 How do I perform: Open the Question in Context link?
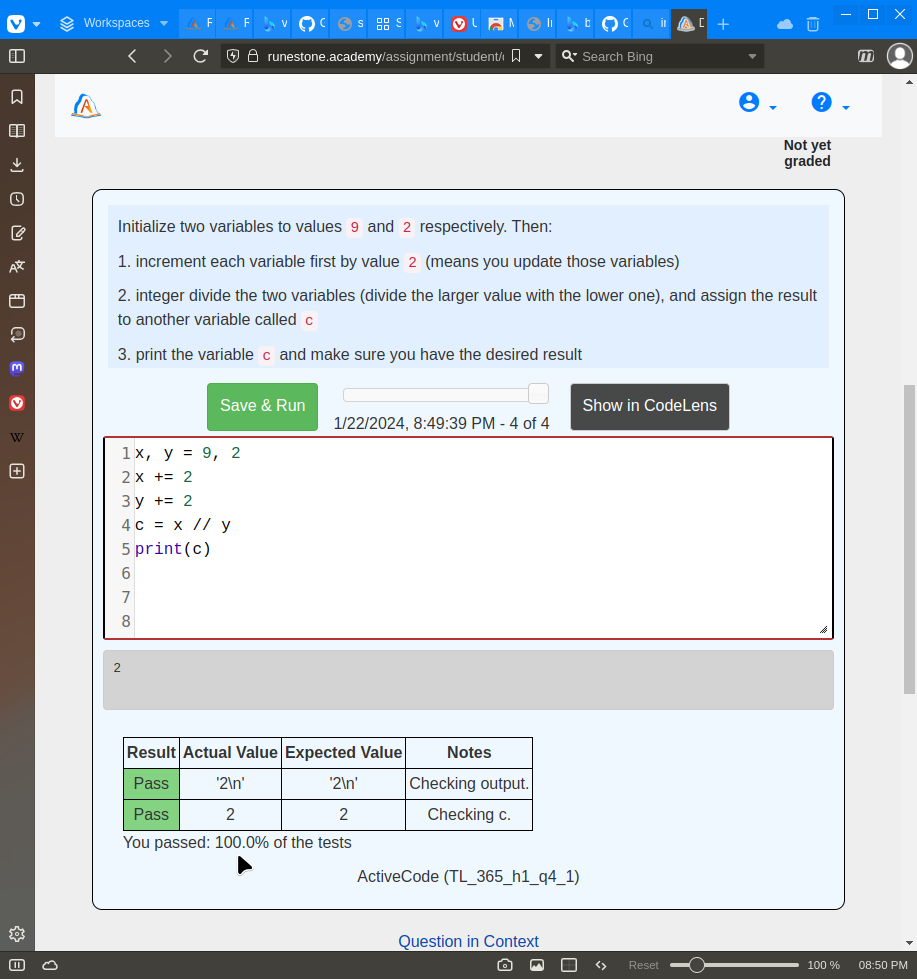[468, 941]
